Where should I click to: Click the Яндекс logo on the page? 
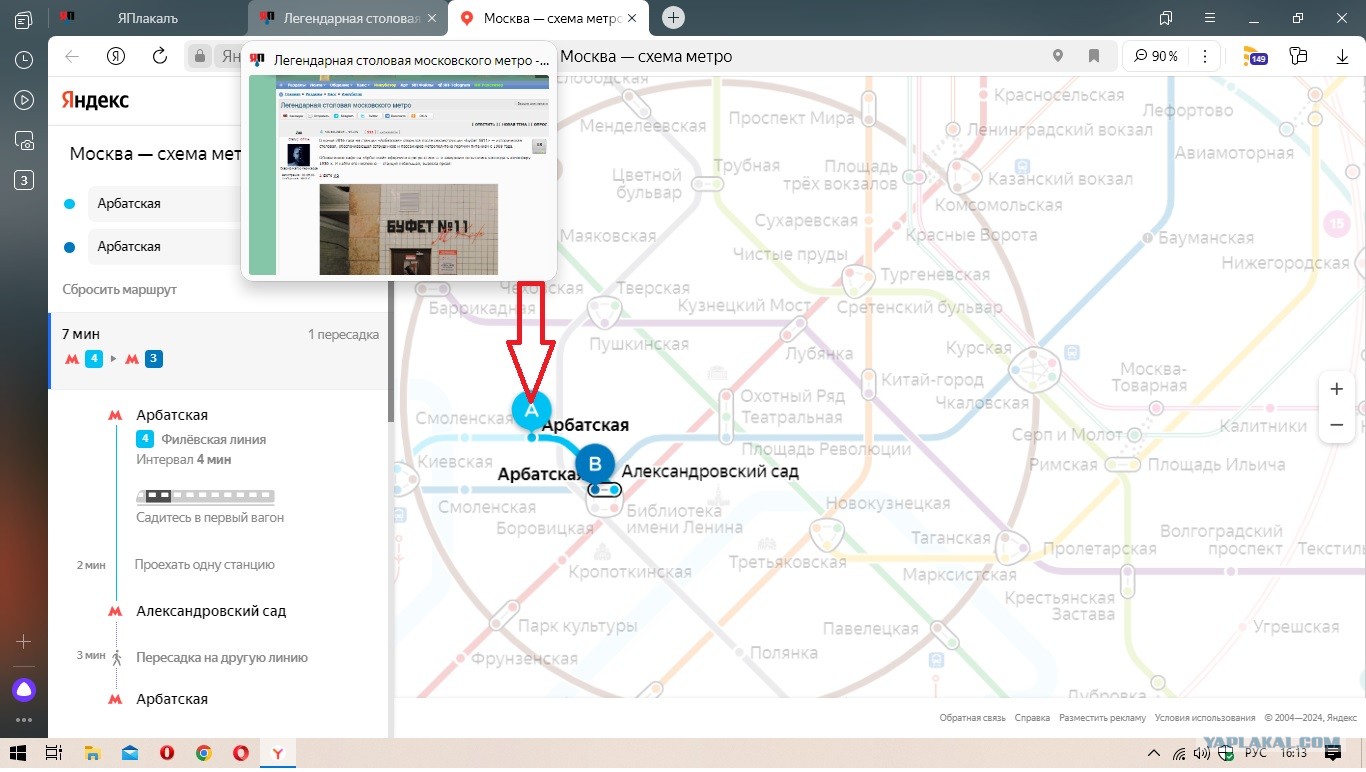pyautogui.click(x=95, y=100)
